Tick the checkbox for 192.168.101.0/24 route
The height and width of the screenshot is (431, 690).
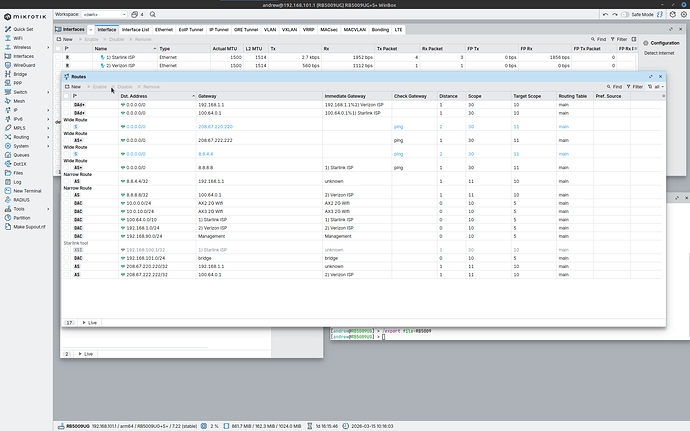point(66,258)
